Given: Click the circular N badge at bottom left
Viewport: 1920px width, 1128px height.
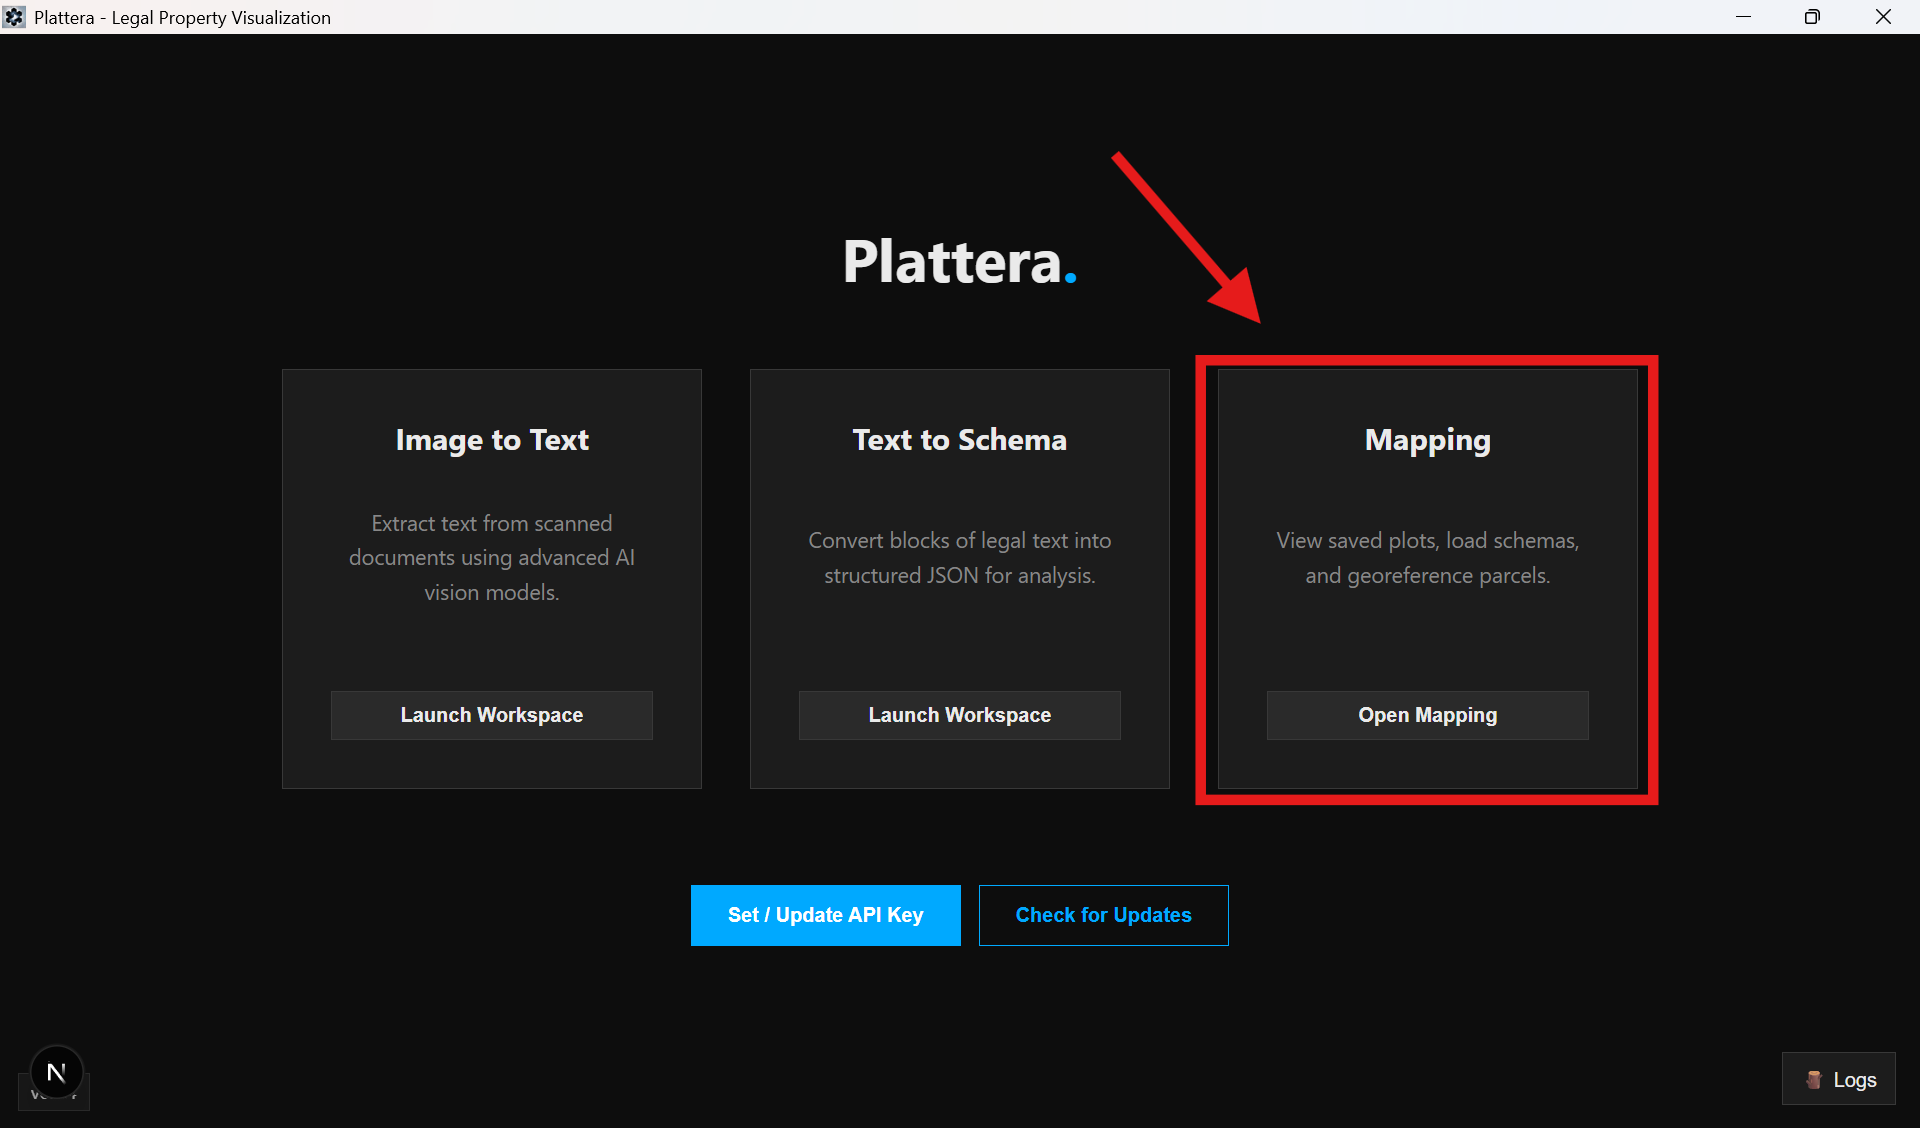Looking at the screenshot, I should click(56, 1071).
